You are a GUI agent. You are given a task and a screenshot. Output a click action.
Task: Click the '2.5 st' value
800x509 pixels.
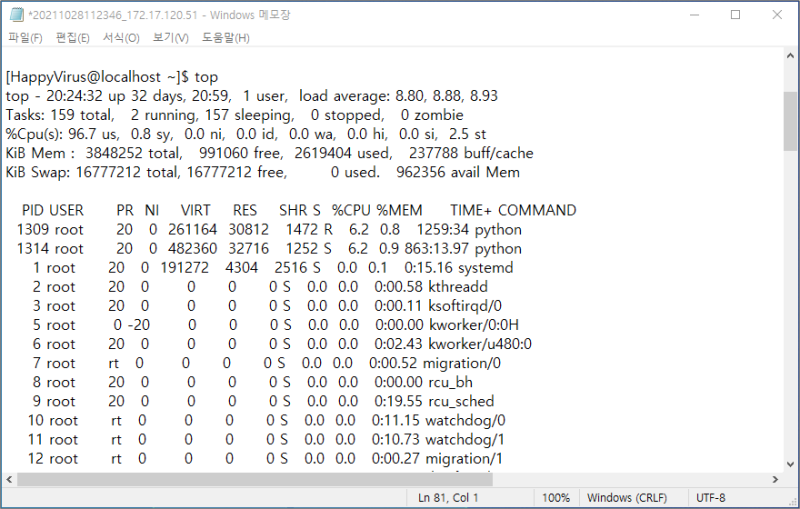point(467,134)
